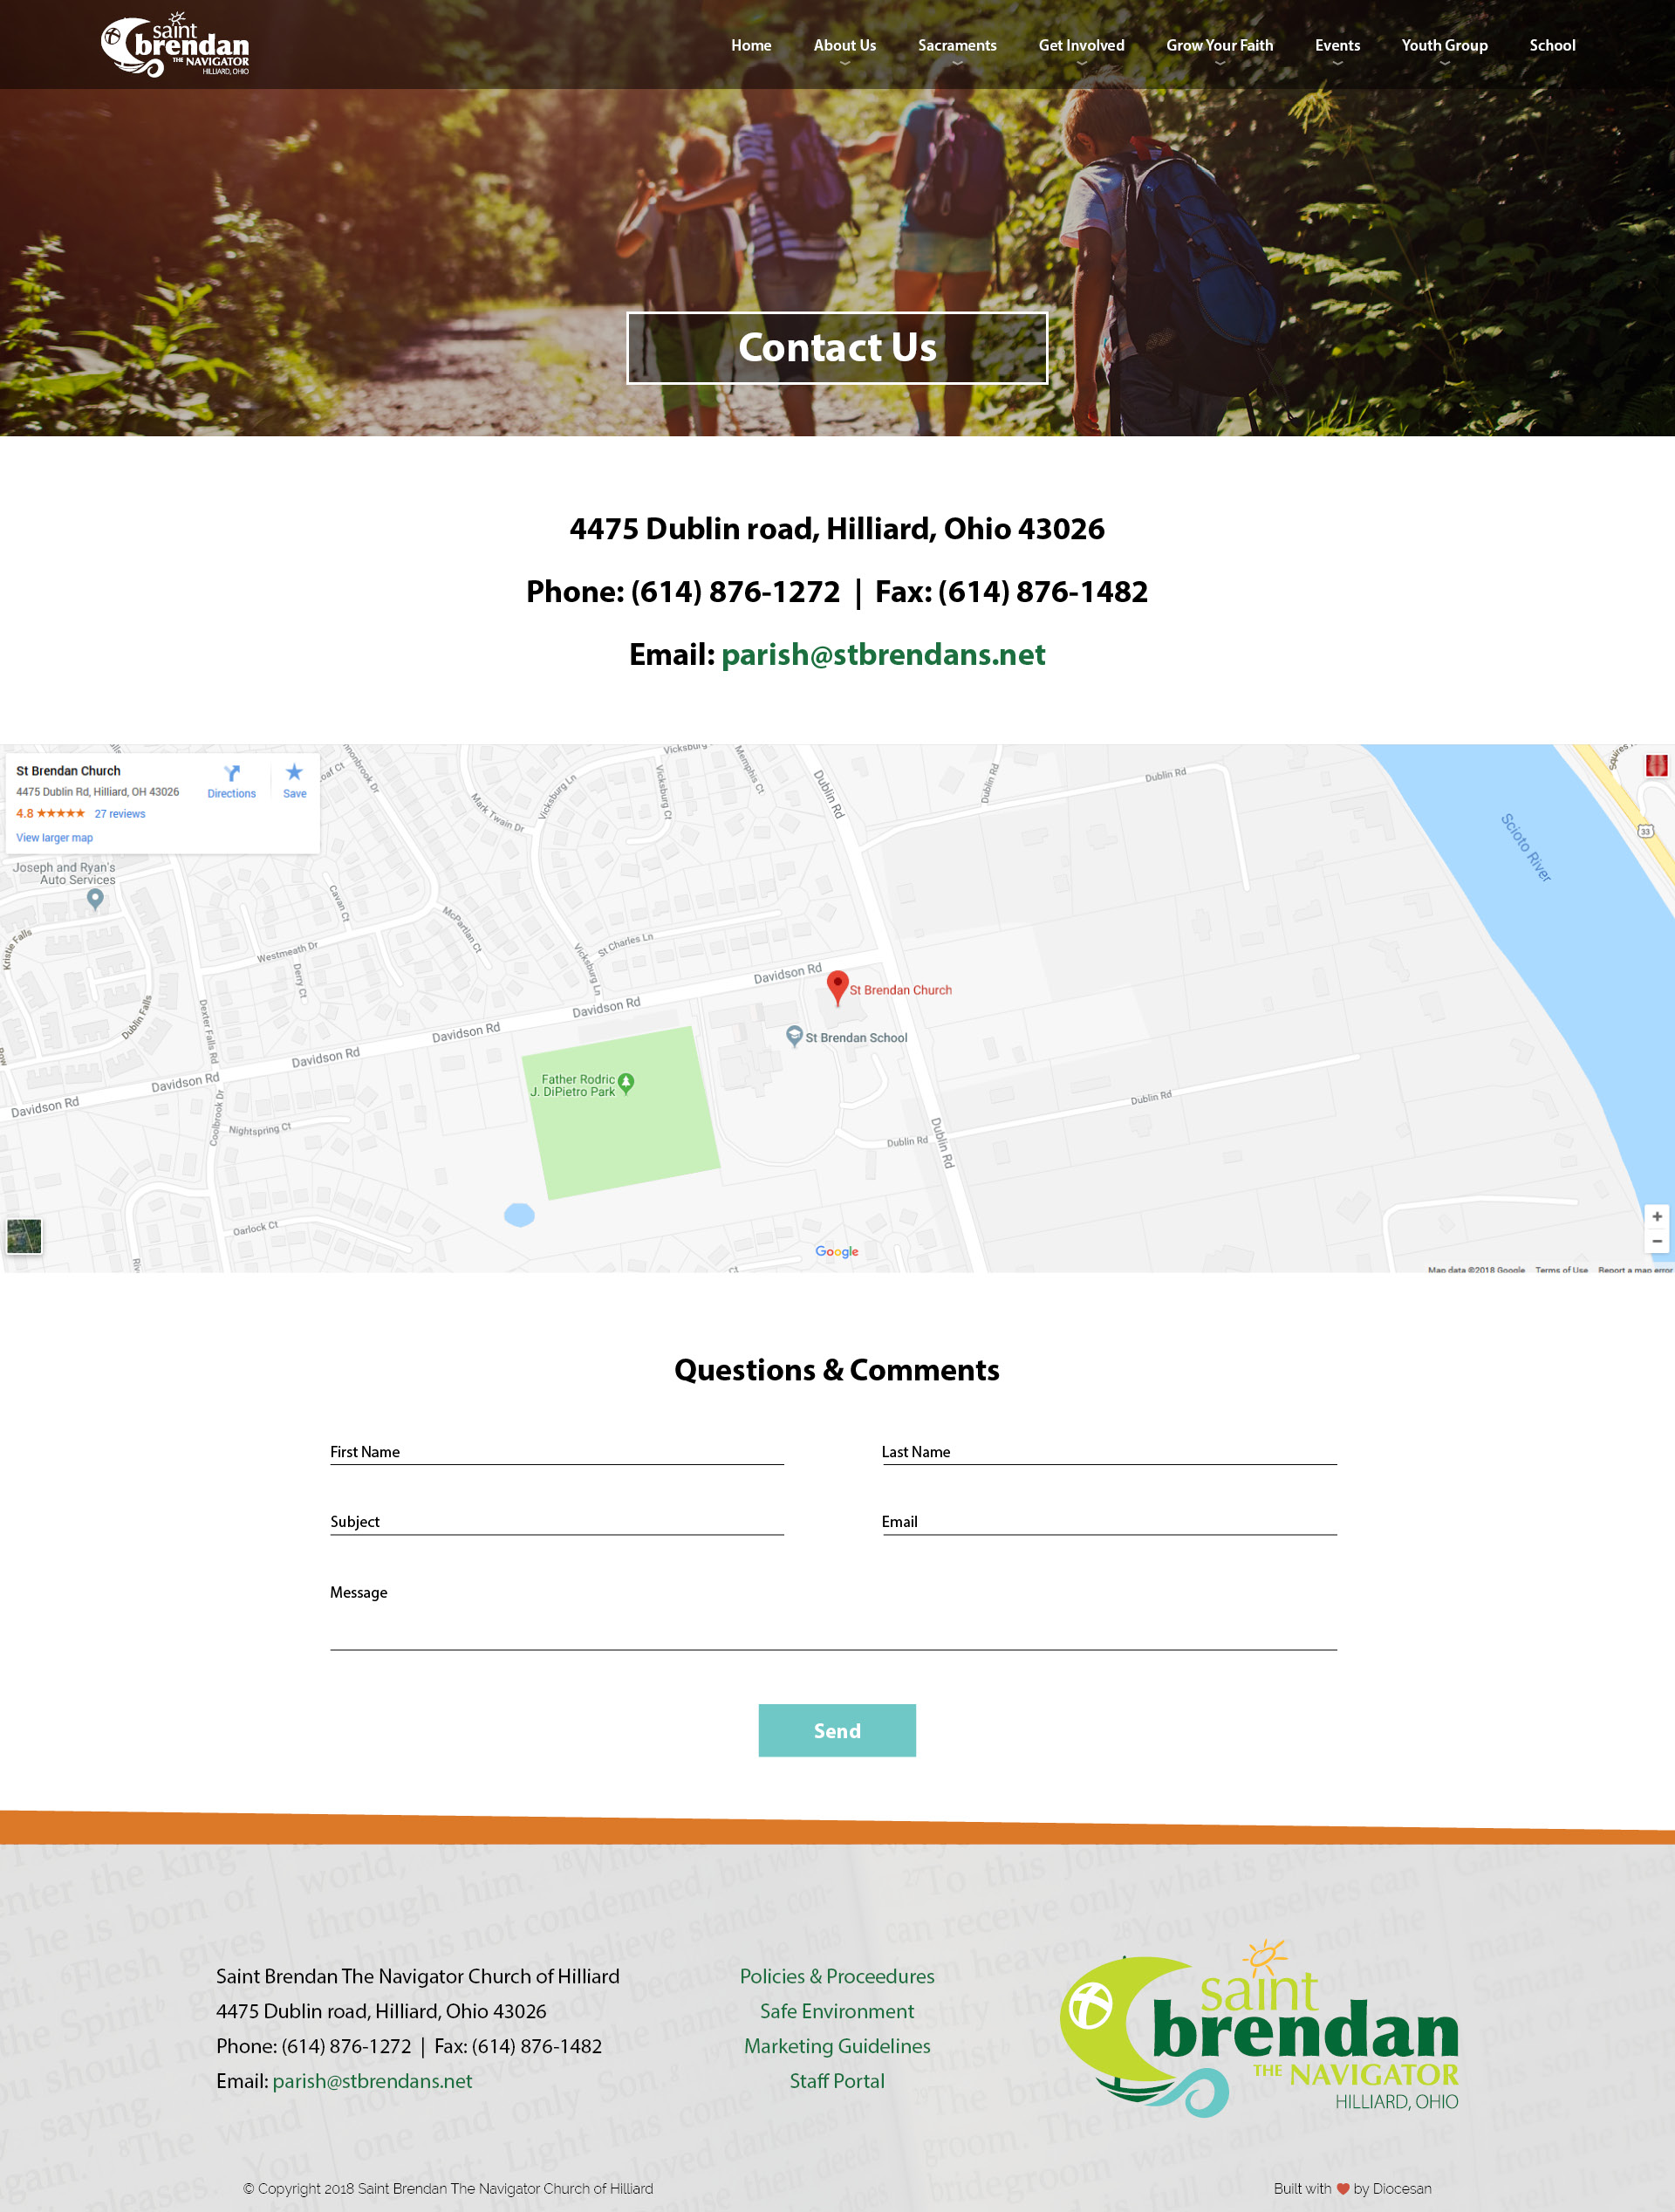Viewport: 1675px width, 2212px height.
Task: Expand the Sacraments dropdown menu
Action: [x=956, y=46]
